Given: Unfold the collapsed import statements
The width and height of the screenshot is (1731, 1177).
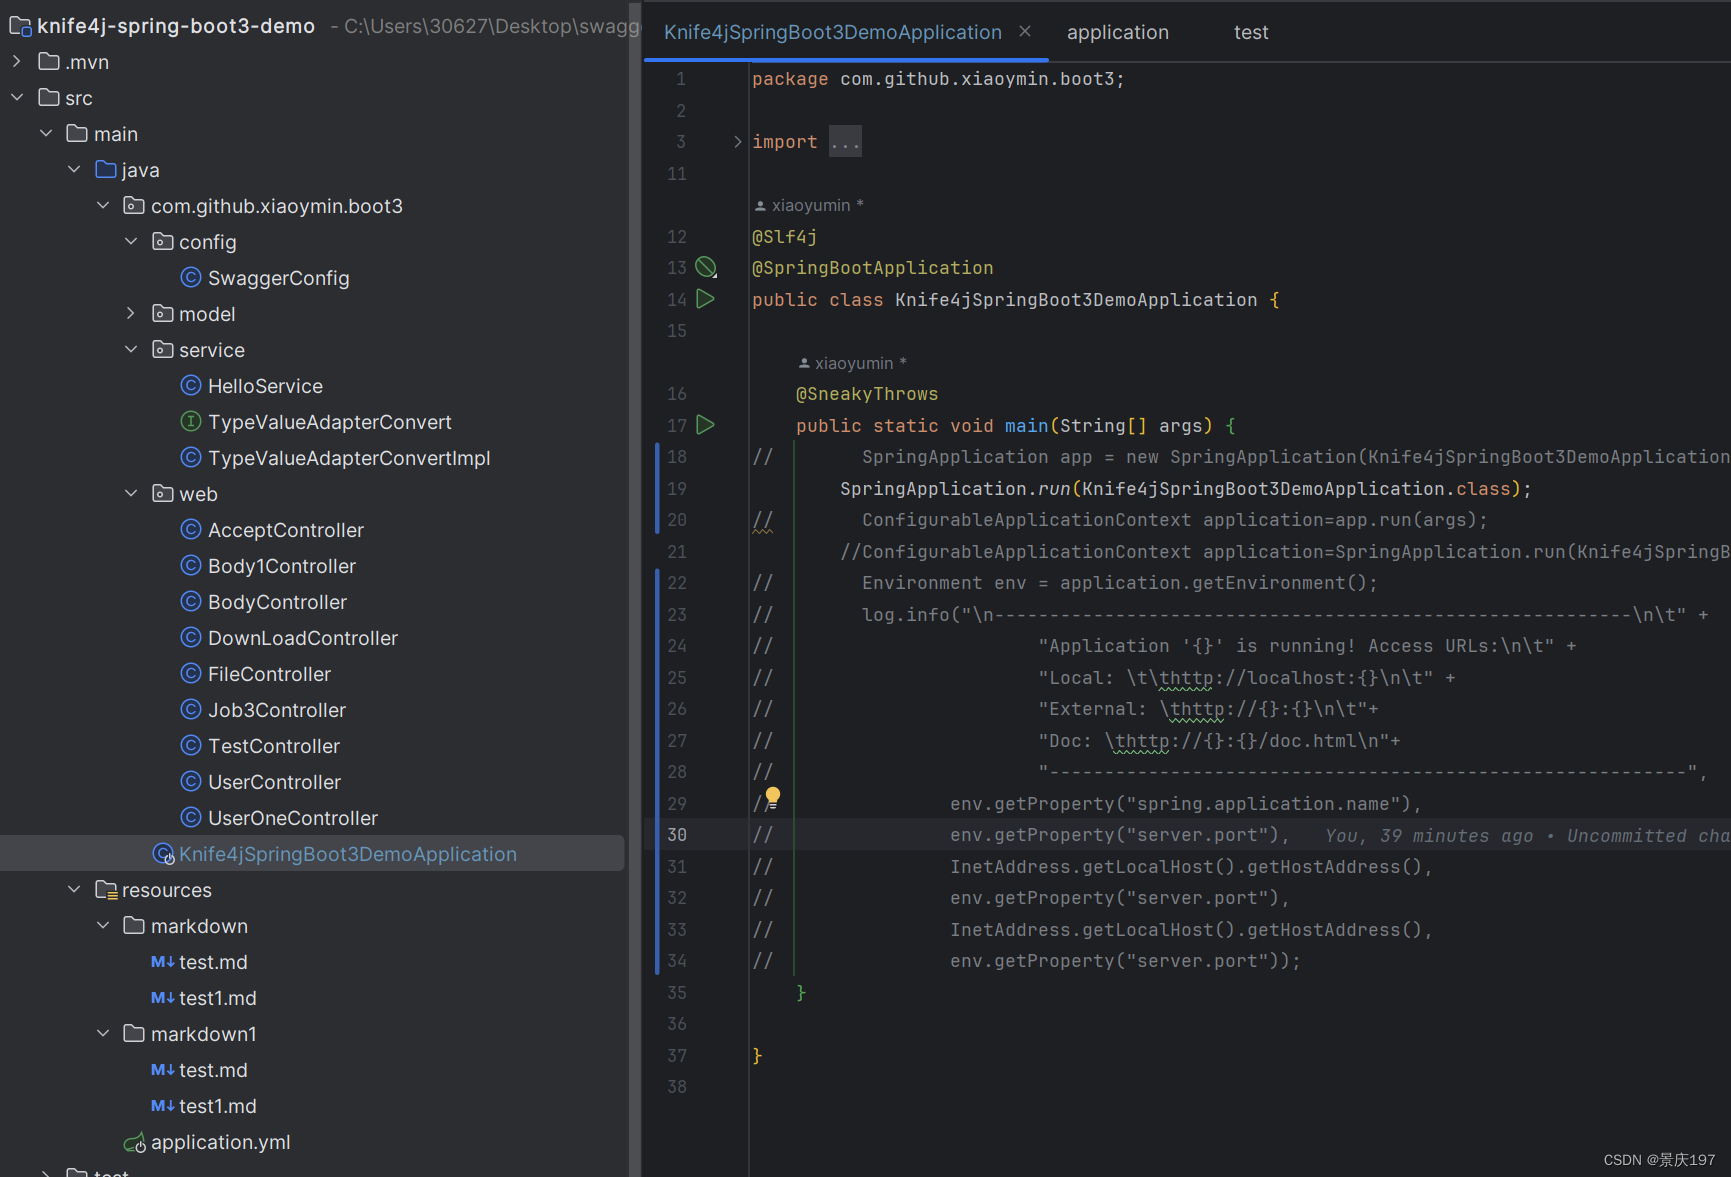Looking at the screenshot, I should point(845,141).
